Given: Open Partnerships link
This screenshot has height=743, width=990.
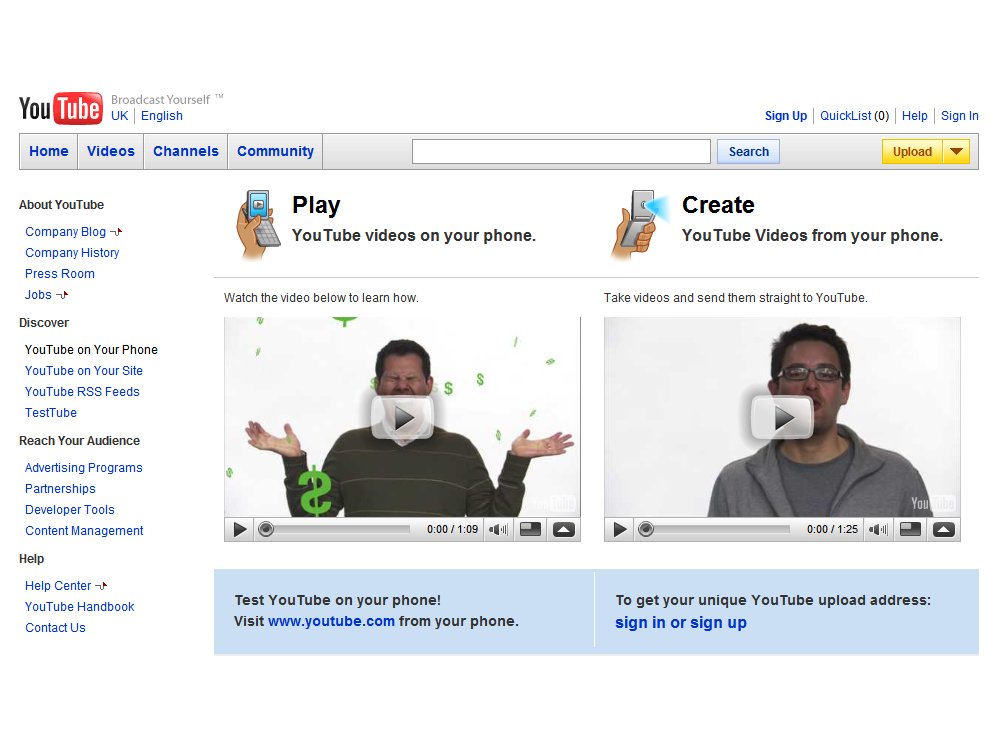Looking at the screenshot, I should click(x=61, y=489).
